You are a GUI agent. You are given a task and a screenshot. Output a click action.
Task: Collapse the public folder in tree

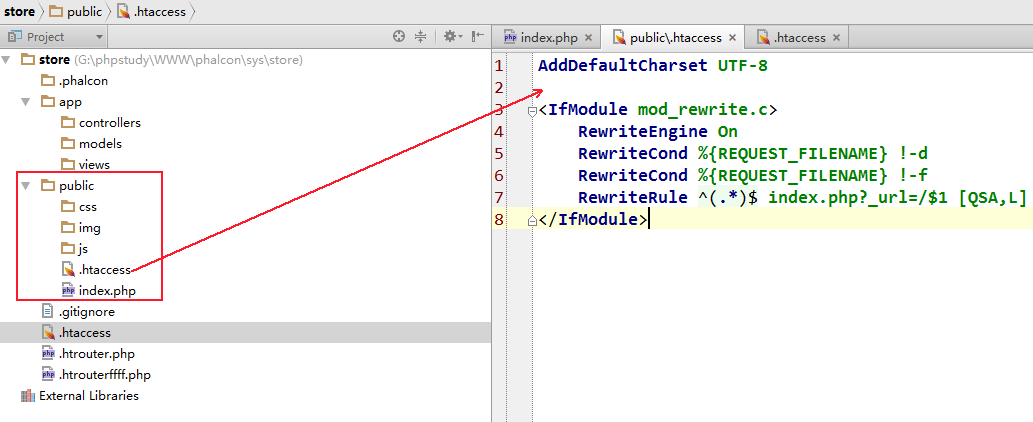point(26,186)
